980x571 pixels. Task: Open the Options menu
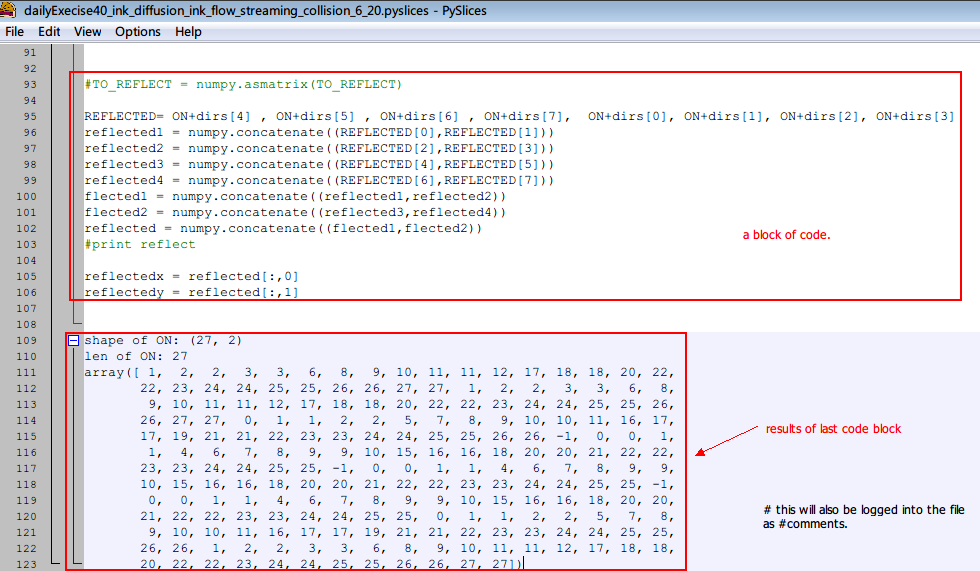(x=138, y=32)
